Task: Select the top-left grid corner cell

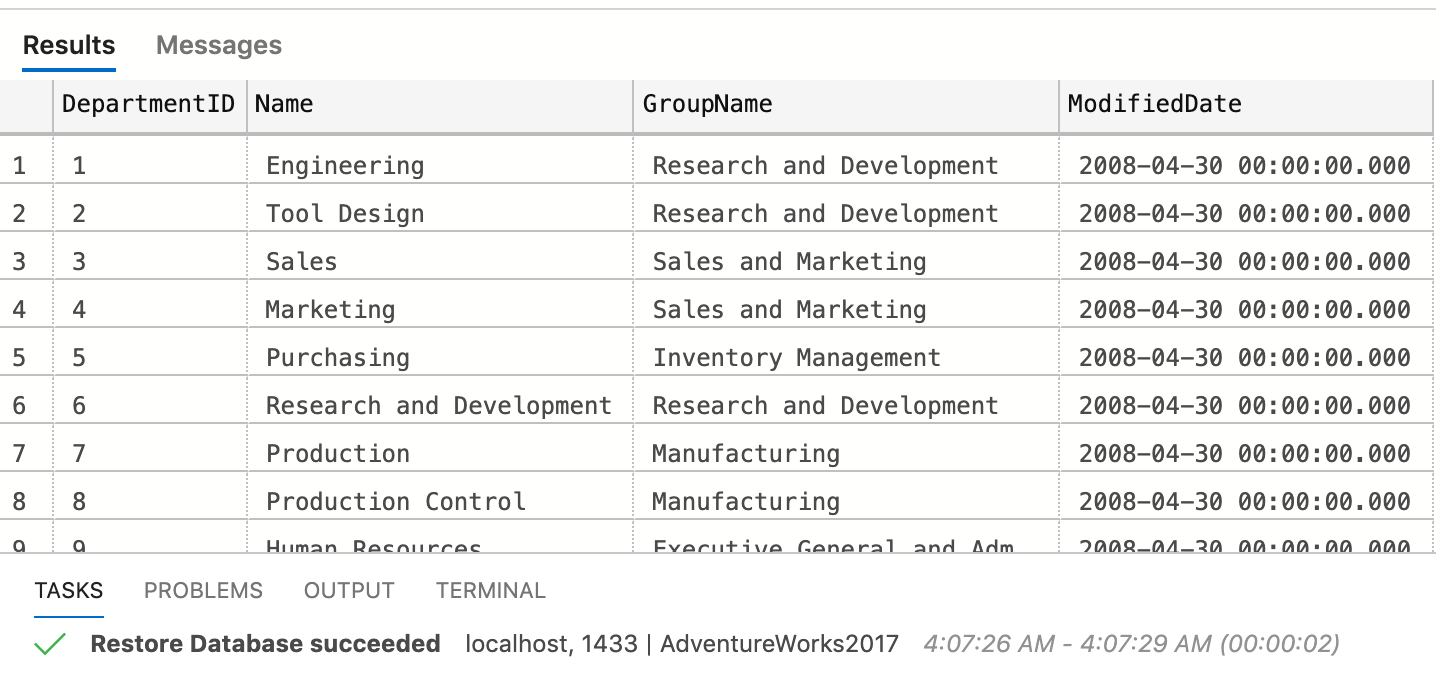Action: pyautogui.click(x=26, y=105)
